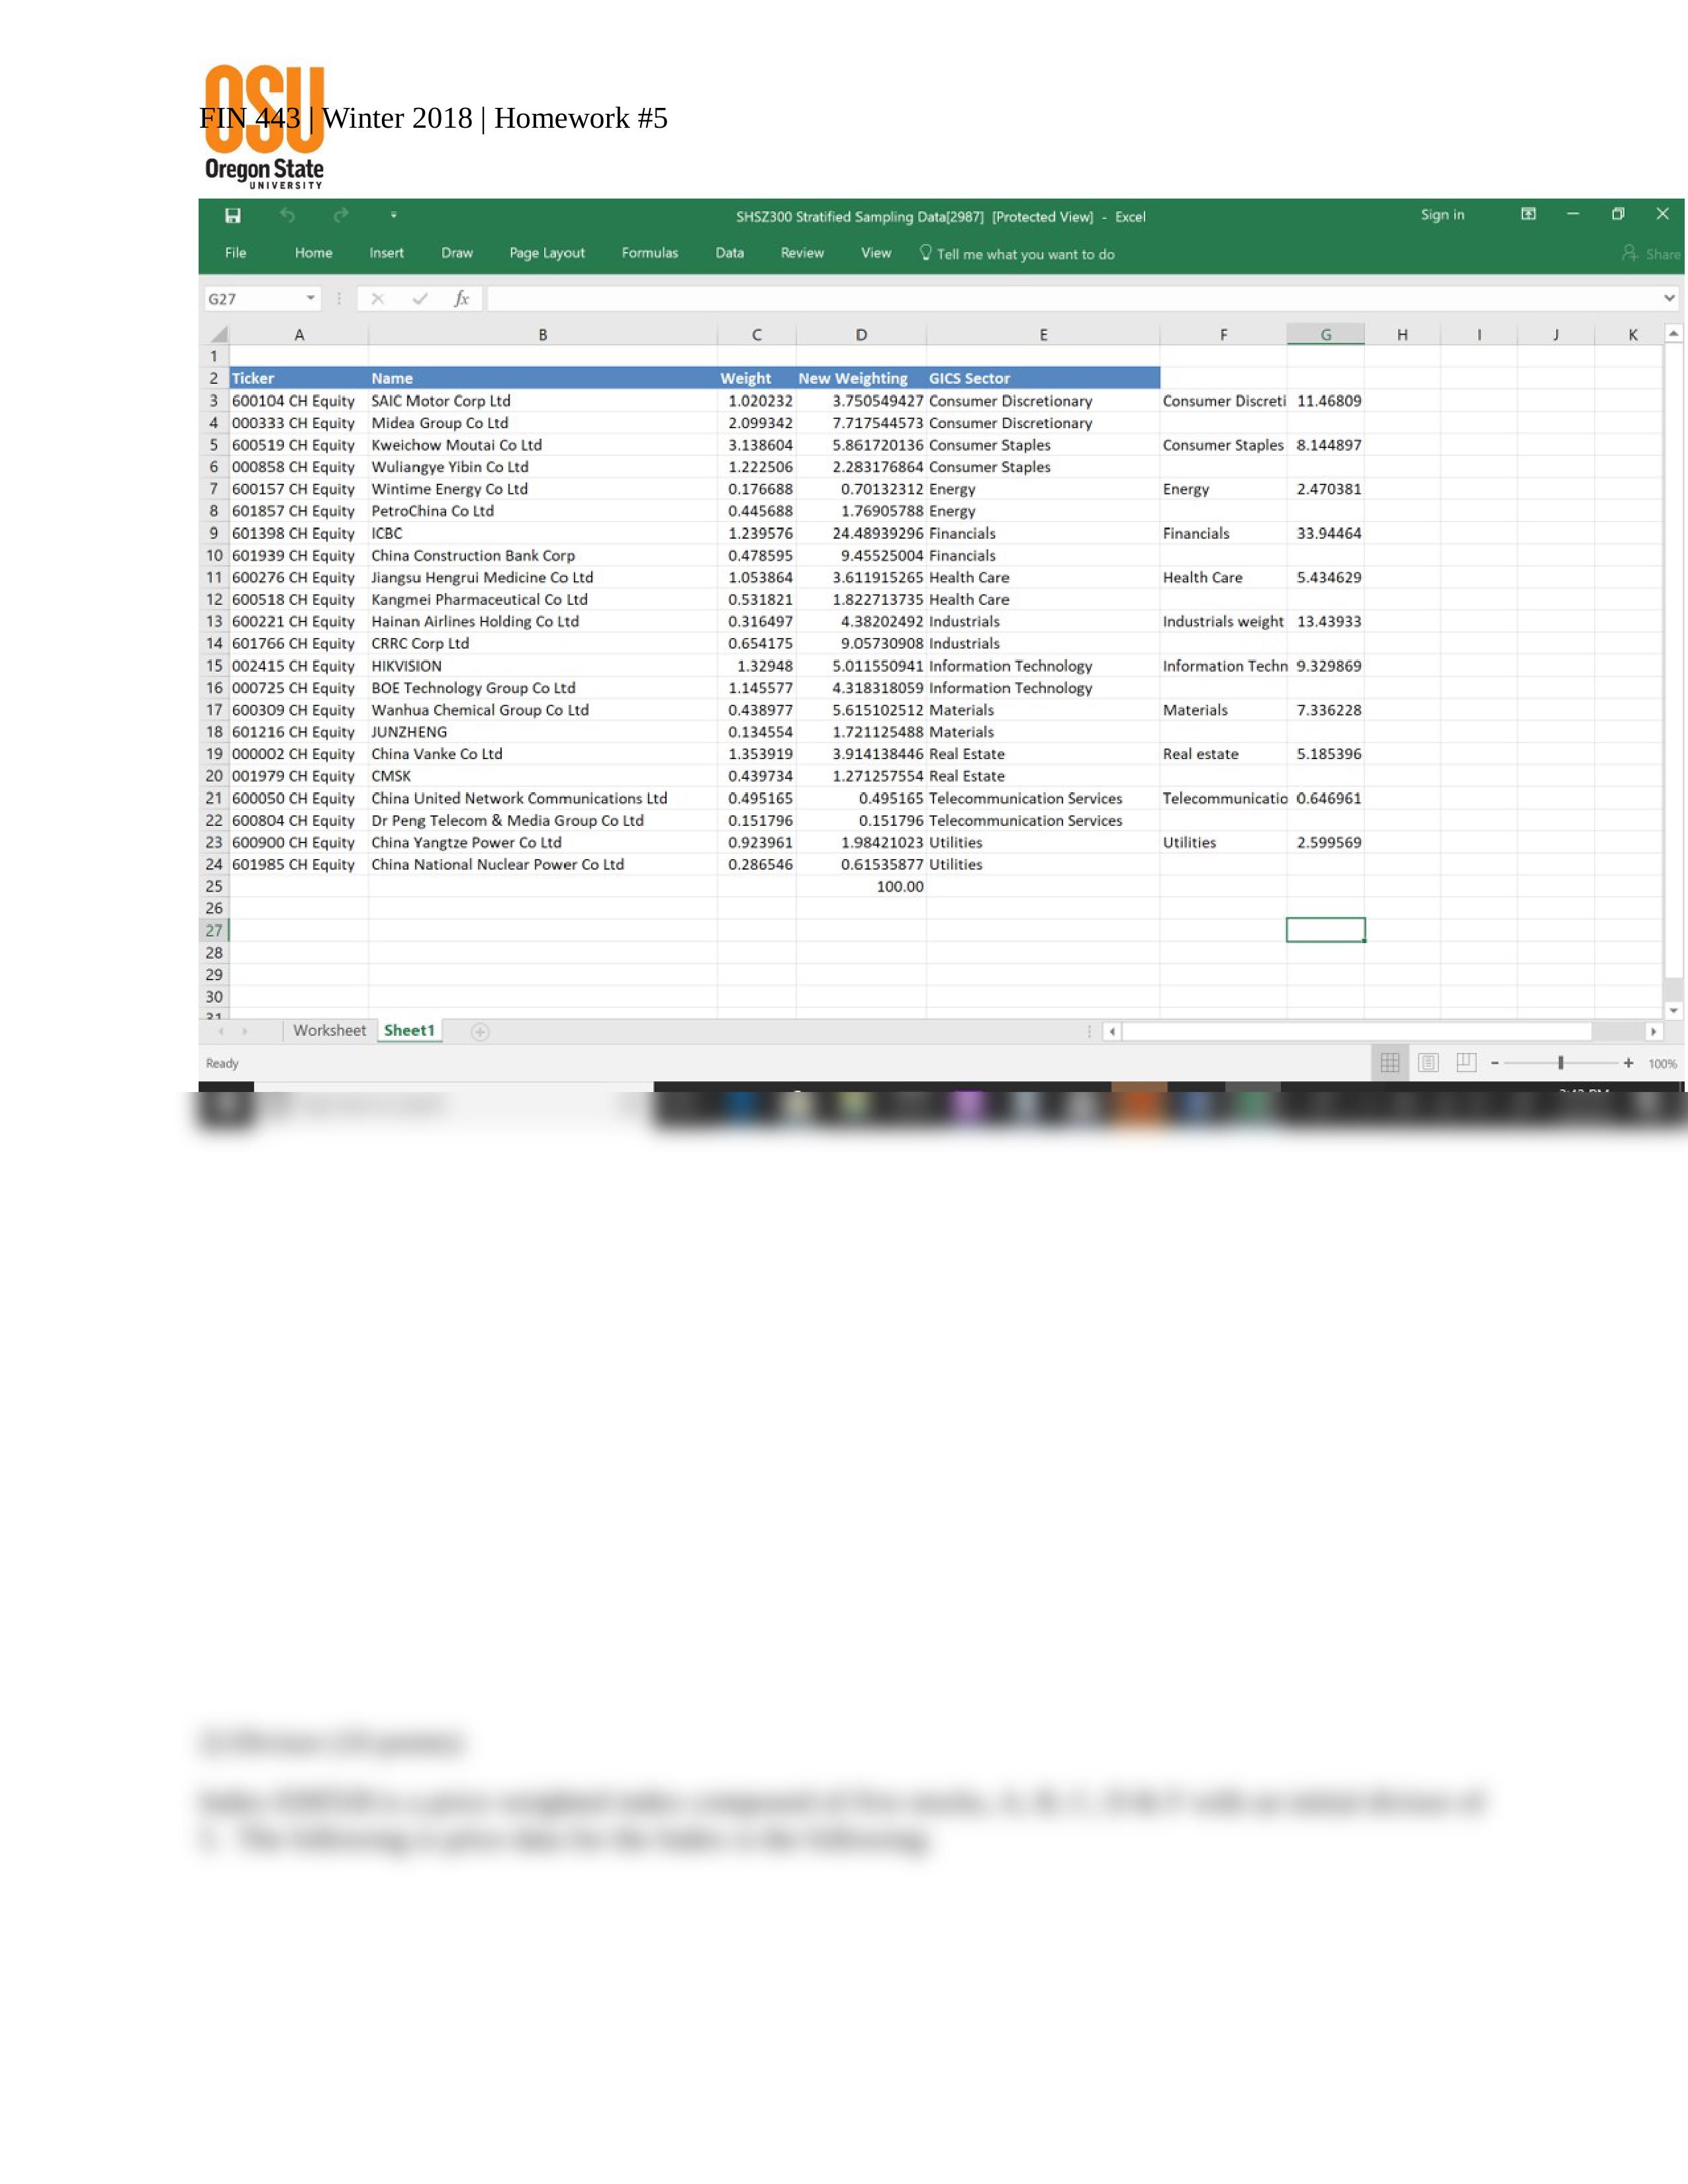This screenshot has width=1688, height=2184.
Task: Switch to Normal view icon
Action: pos(1390,1063)
